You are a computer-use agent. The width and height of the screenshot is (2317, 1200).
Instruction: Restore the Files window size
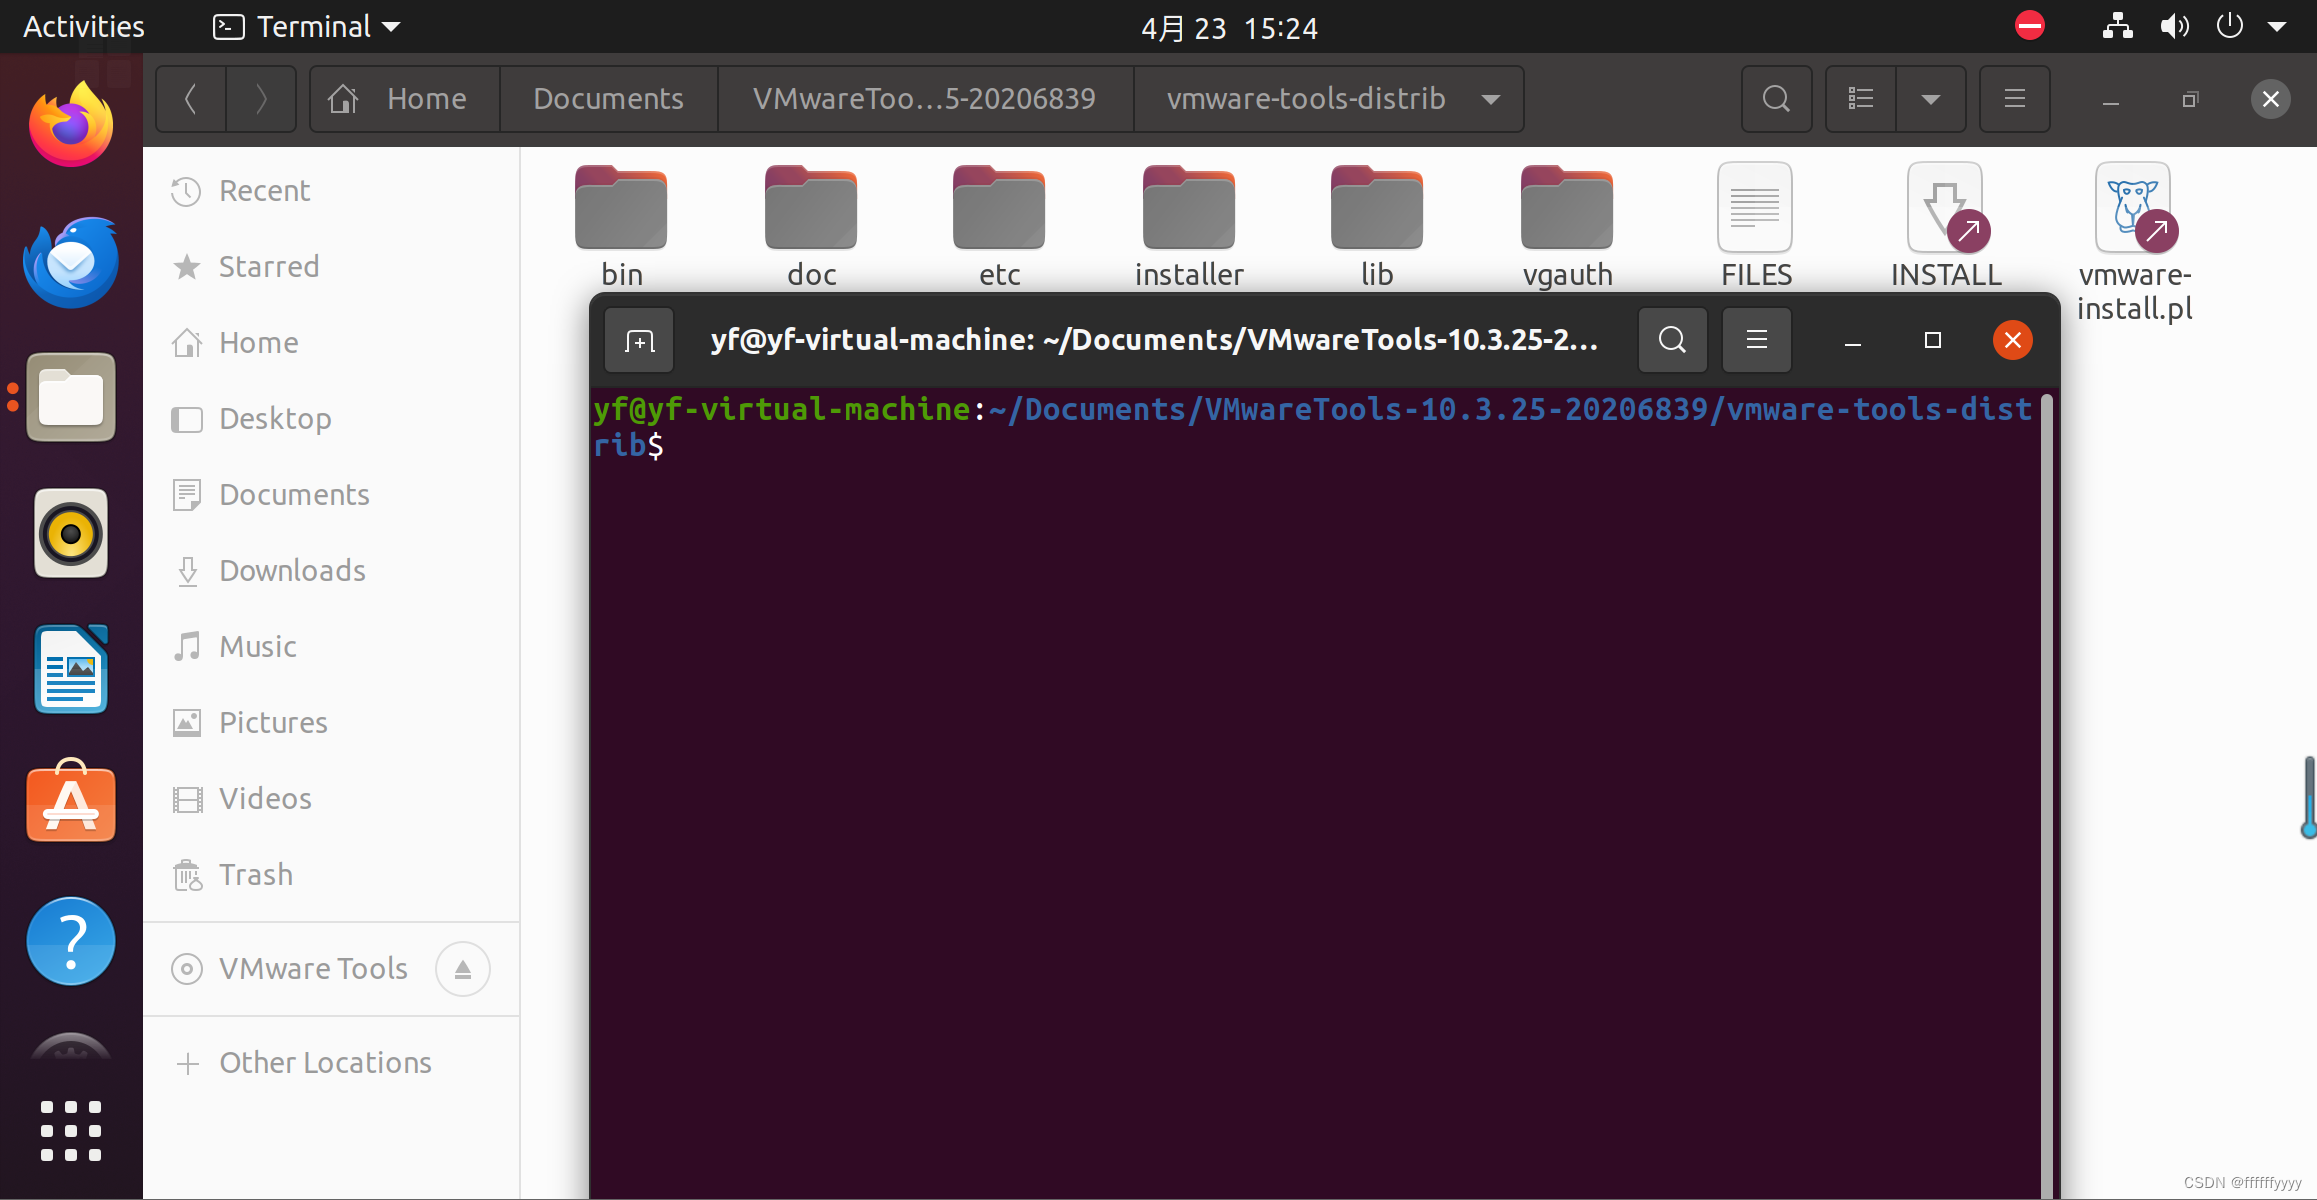[2190, 99]
